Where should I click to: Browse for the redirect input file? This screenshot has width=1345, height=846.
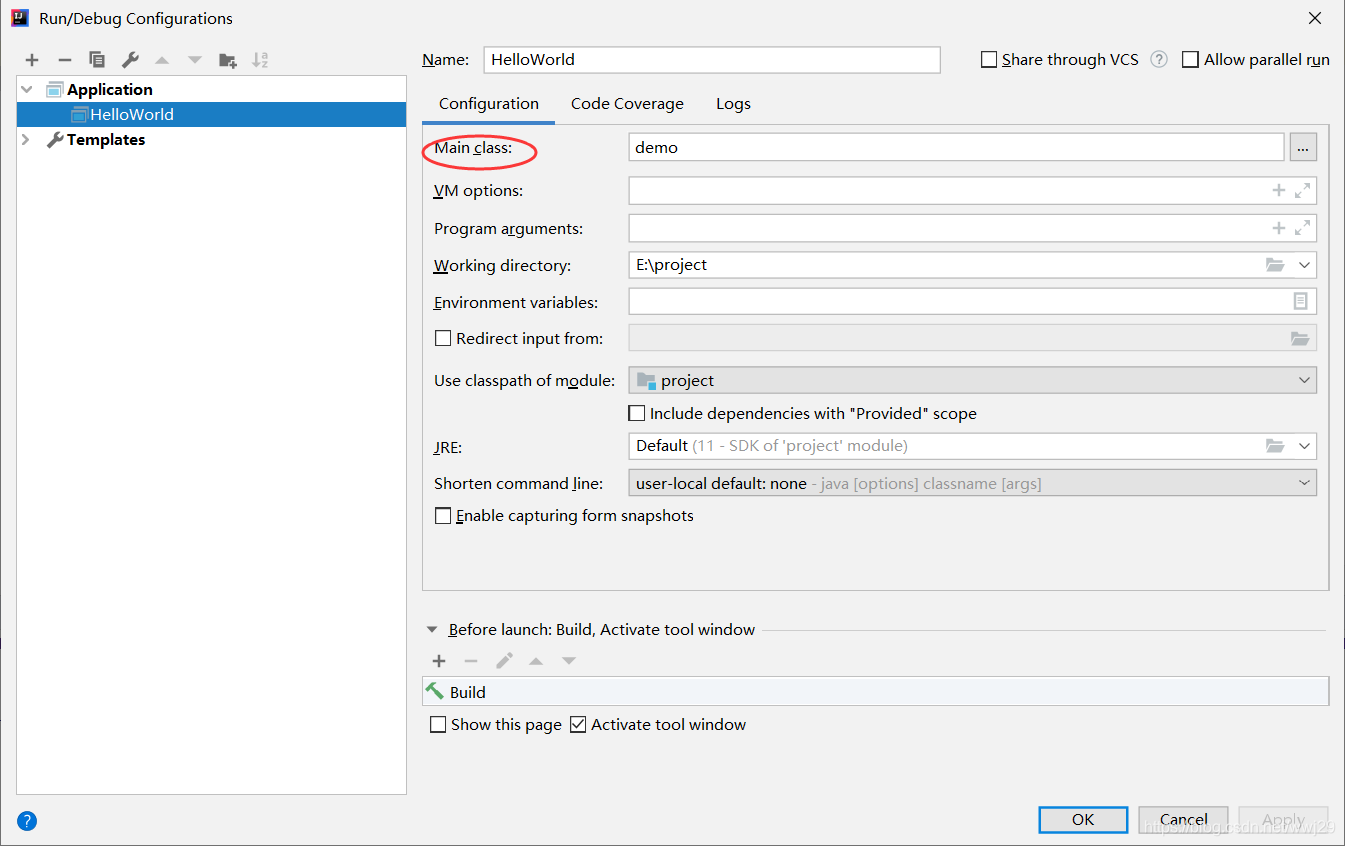coord(1300,338)
